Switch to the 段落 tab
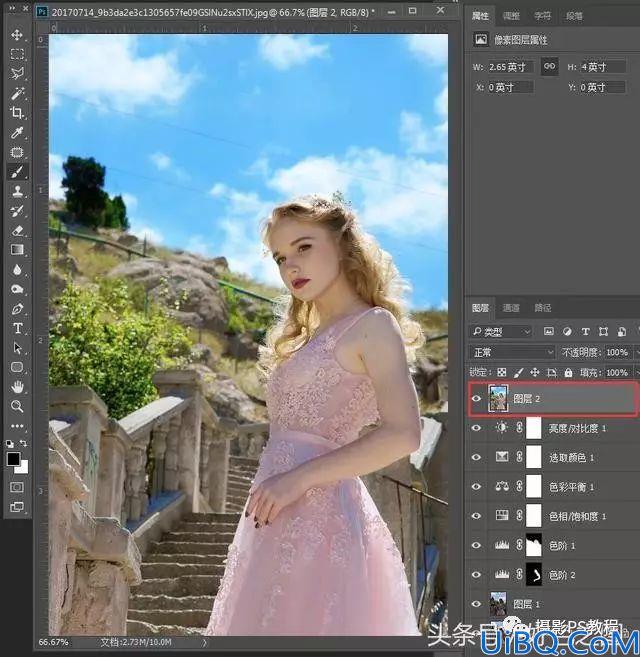640x657 pixels. tap(574, 16)
